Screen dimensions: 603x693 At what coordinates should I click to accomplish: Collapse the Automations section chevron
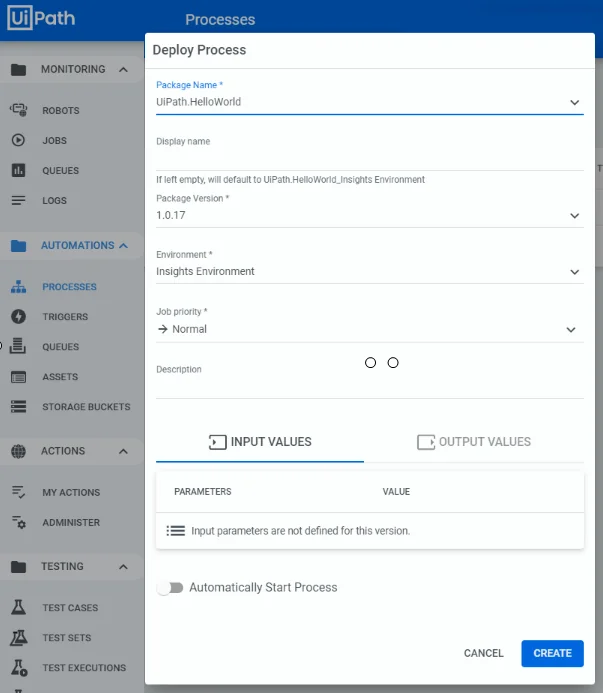[123, 245]
